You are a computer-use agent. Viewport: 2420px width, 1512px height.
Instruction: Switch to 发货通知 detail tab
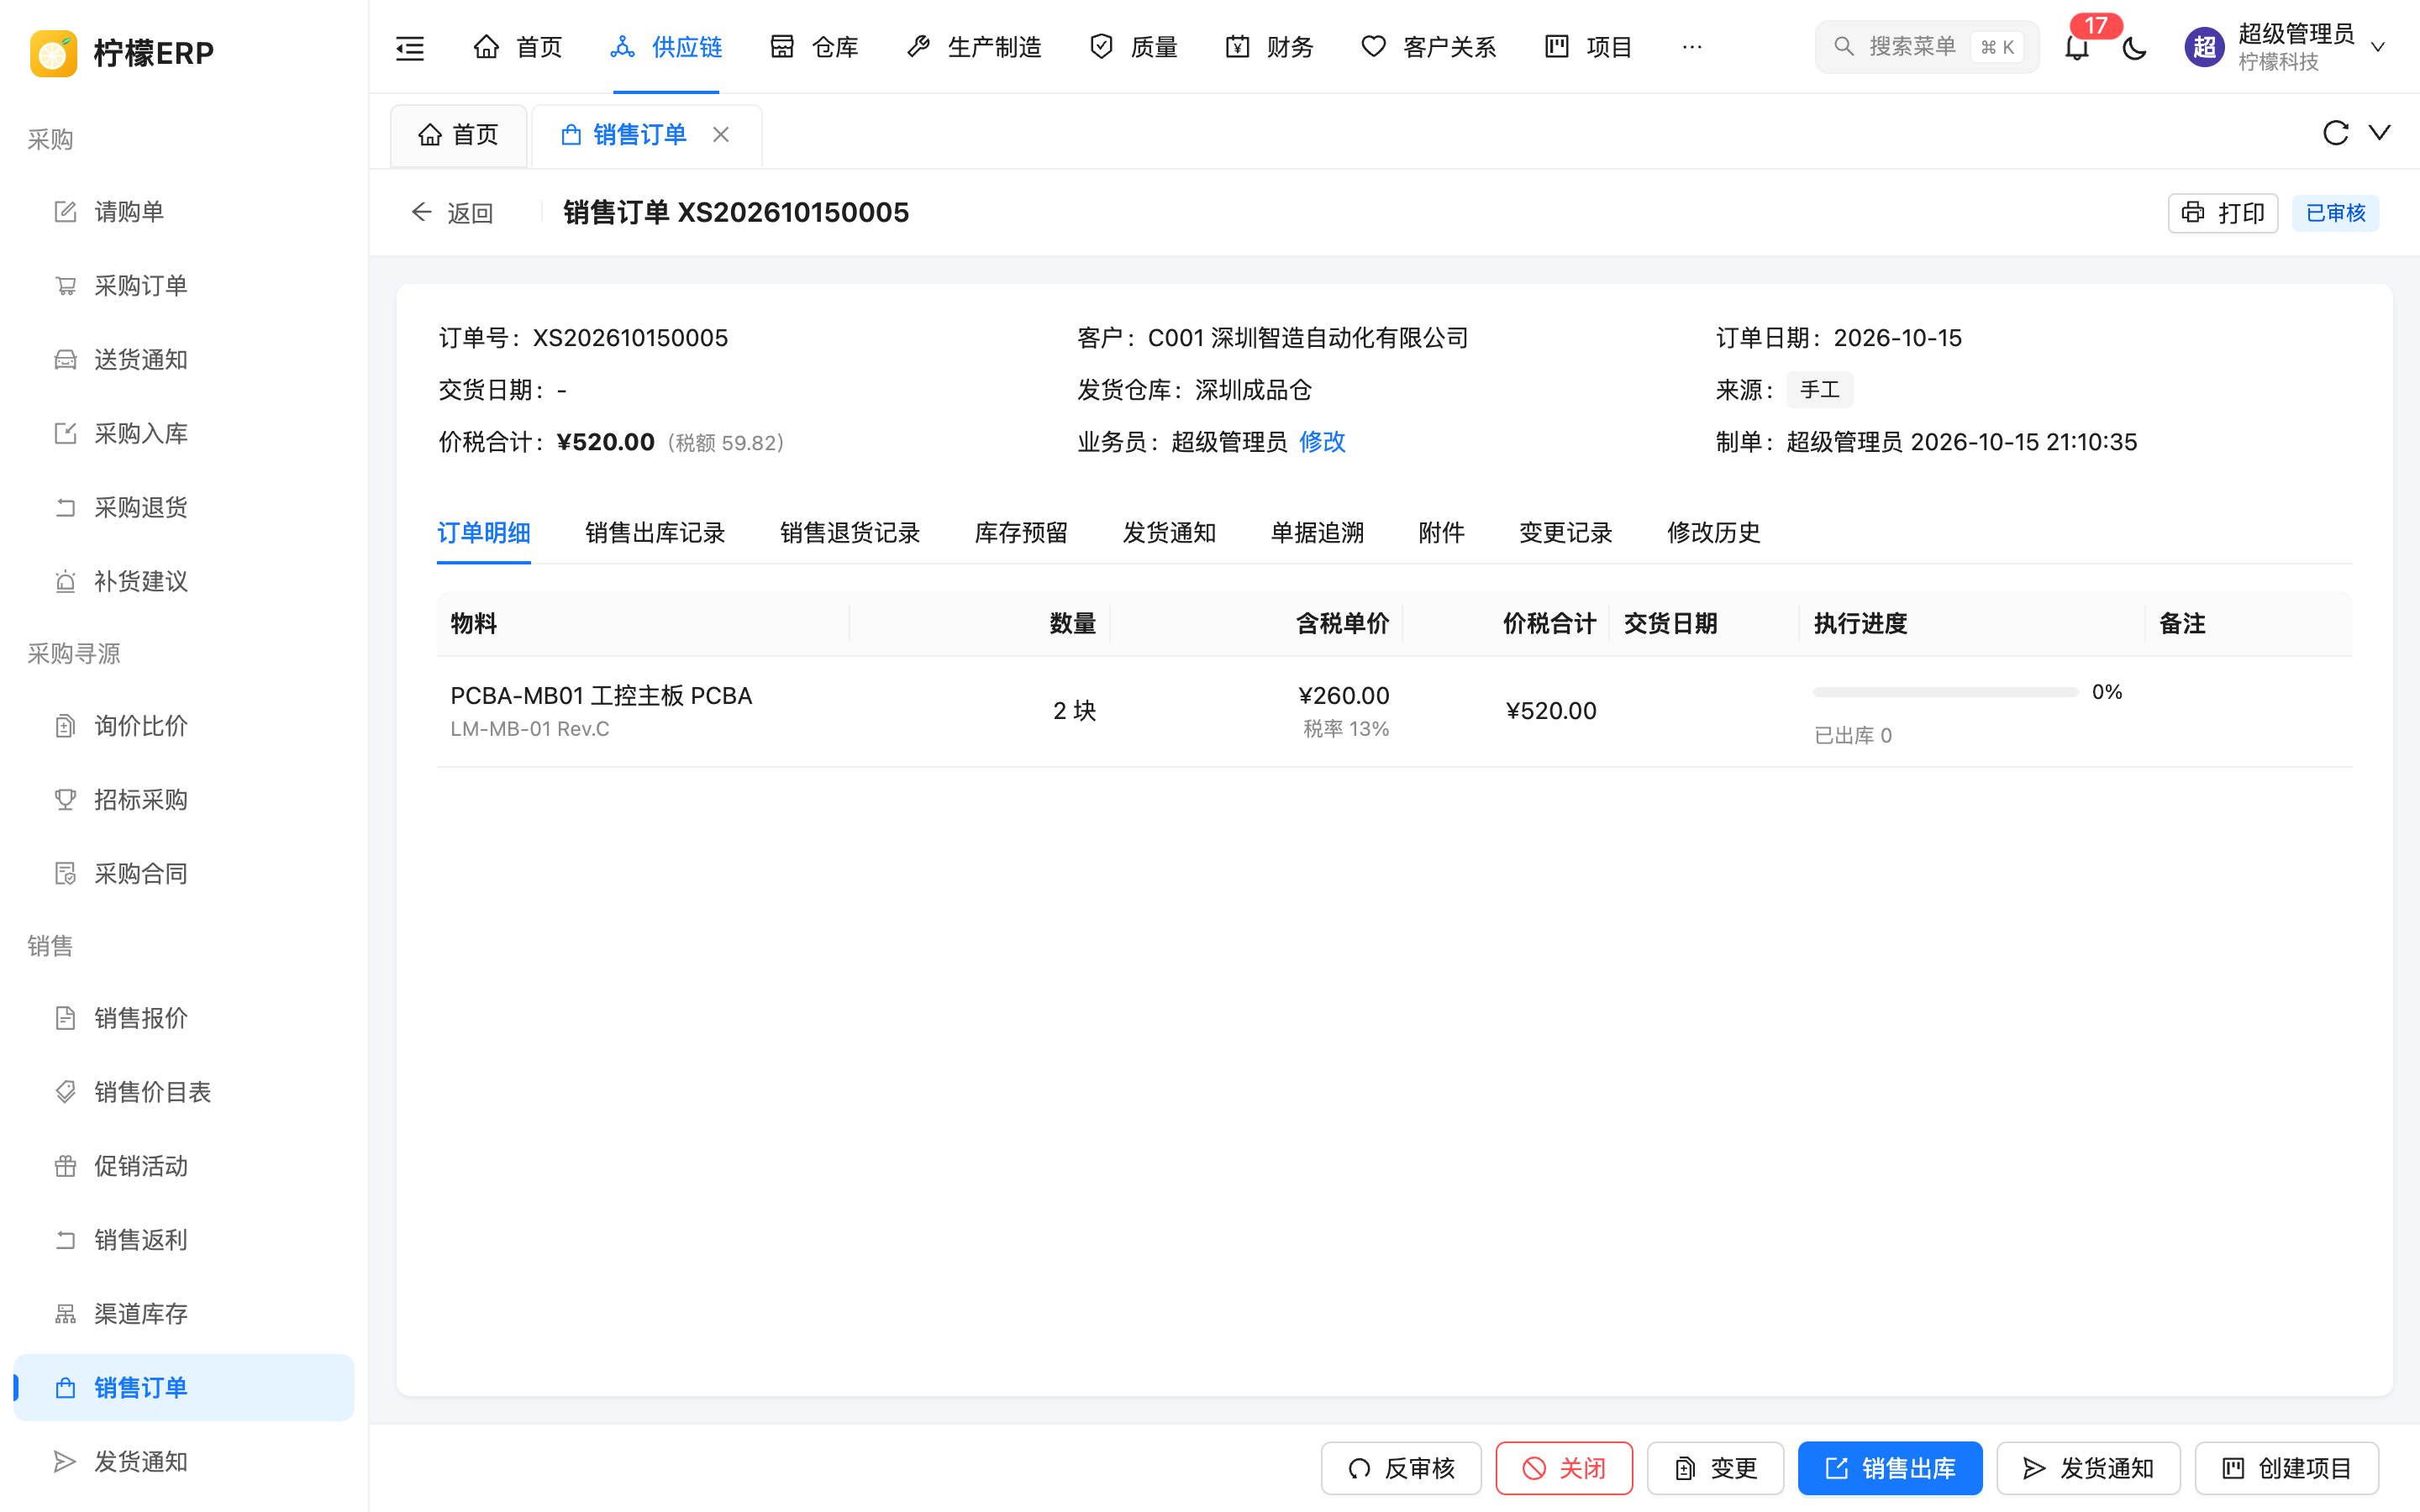(1169, 533)
